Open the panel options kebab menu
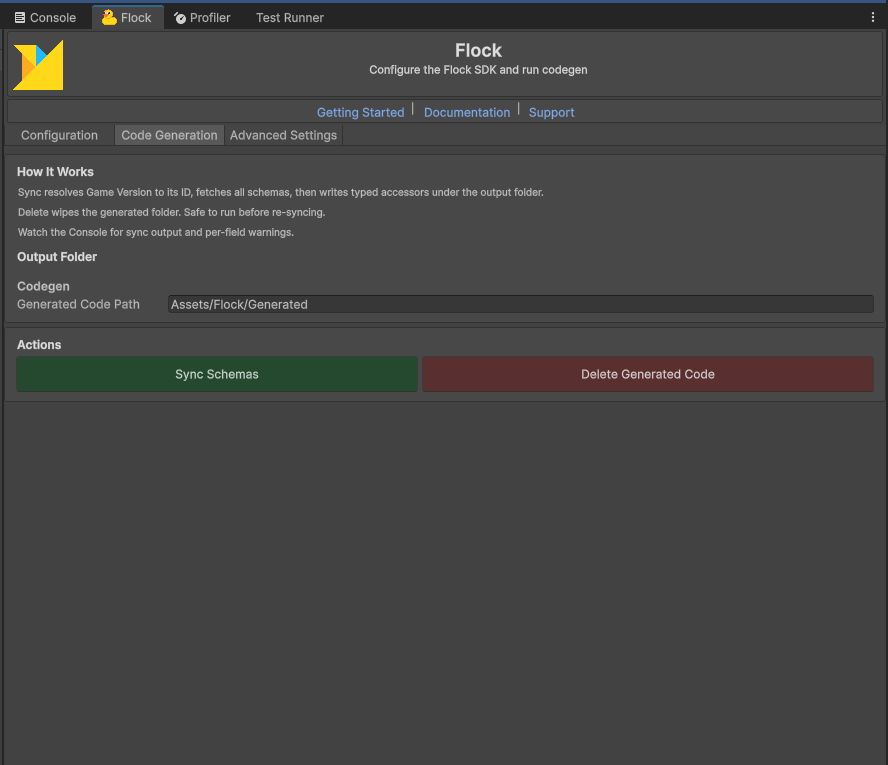 coord(872,18)
